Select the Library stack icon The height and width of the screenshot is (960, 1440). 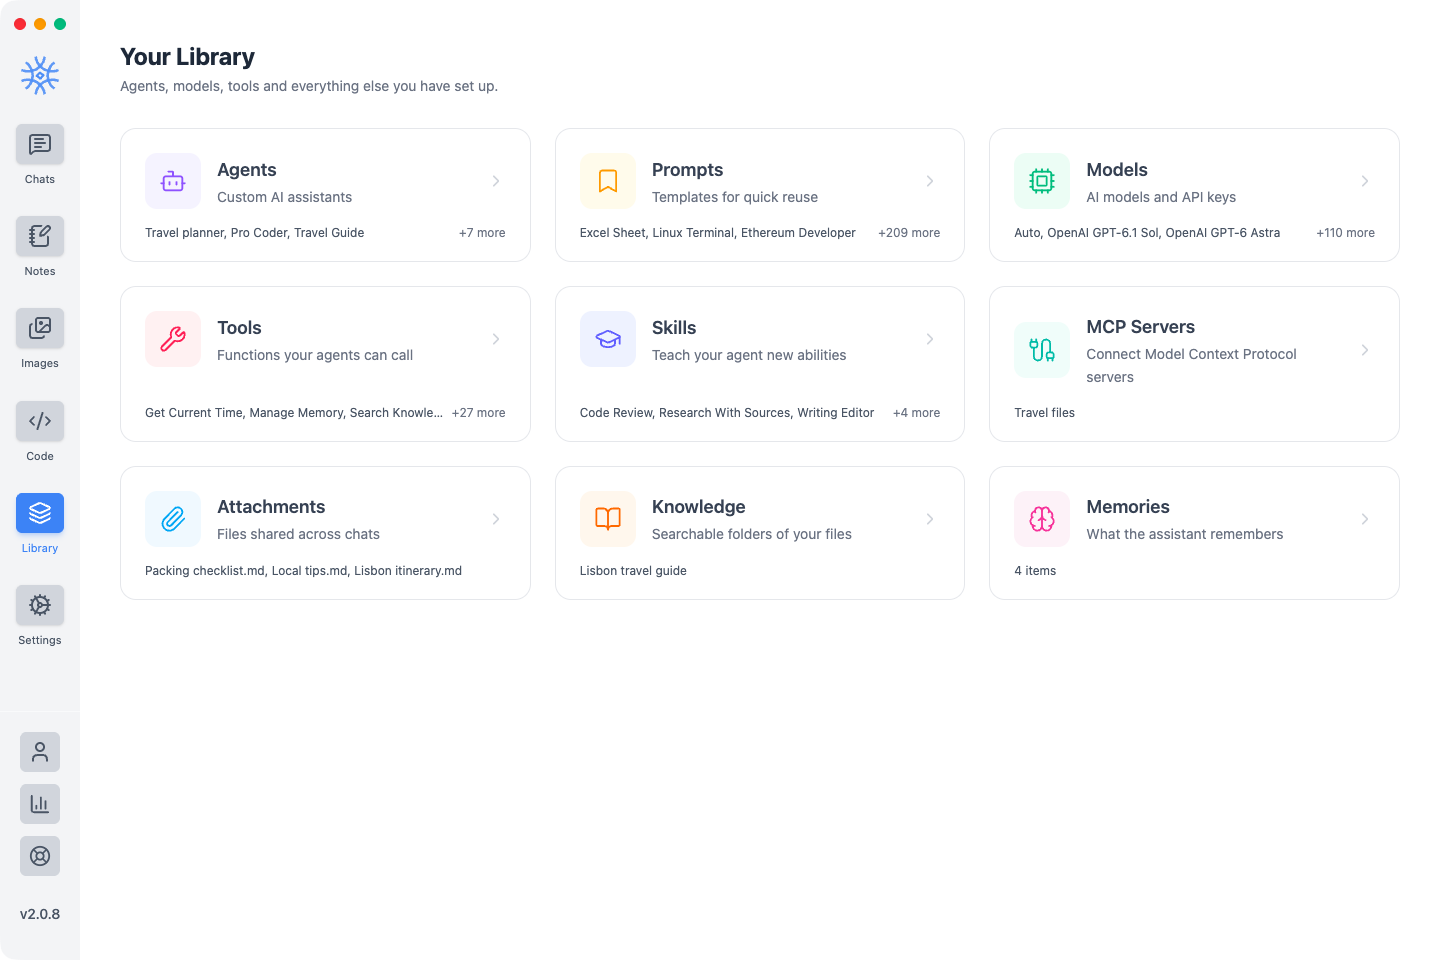(40, 513)
